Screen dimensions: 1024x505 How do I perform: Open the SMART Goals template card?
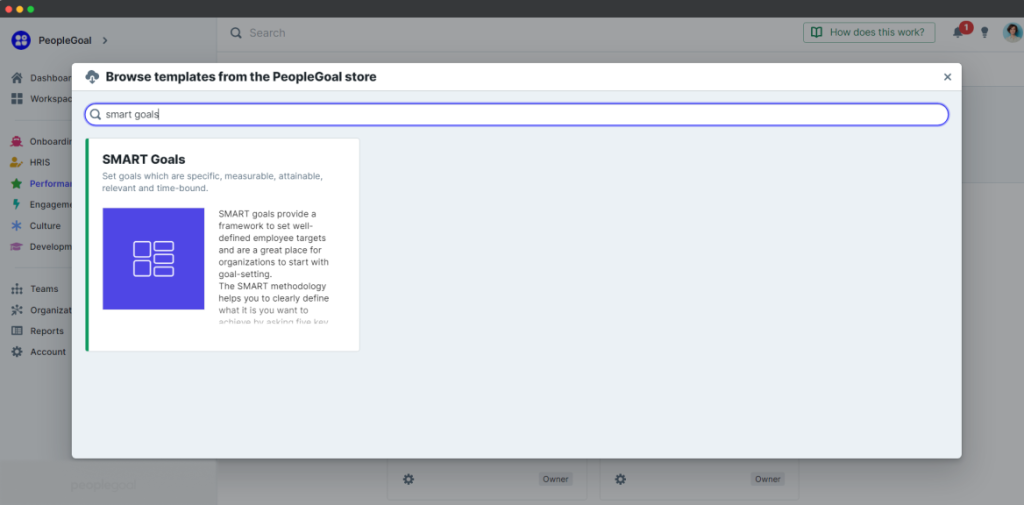[x=223, y=245]
